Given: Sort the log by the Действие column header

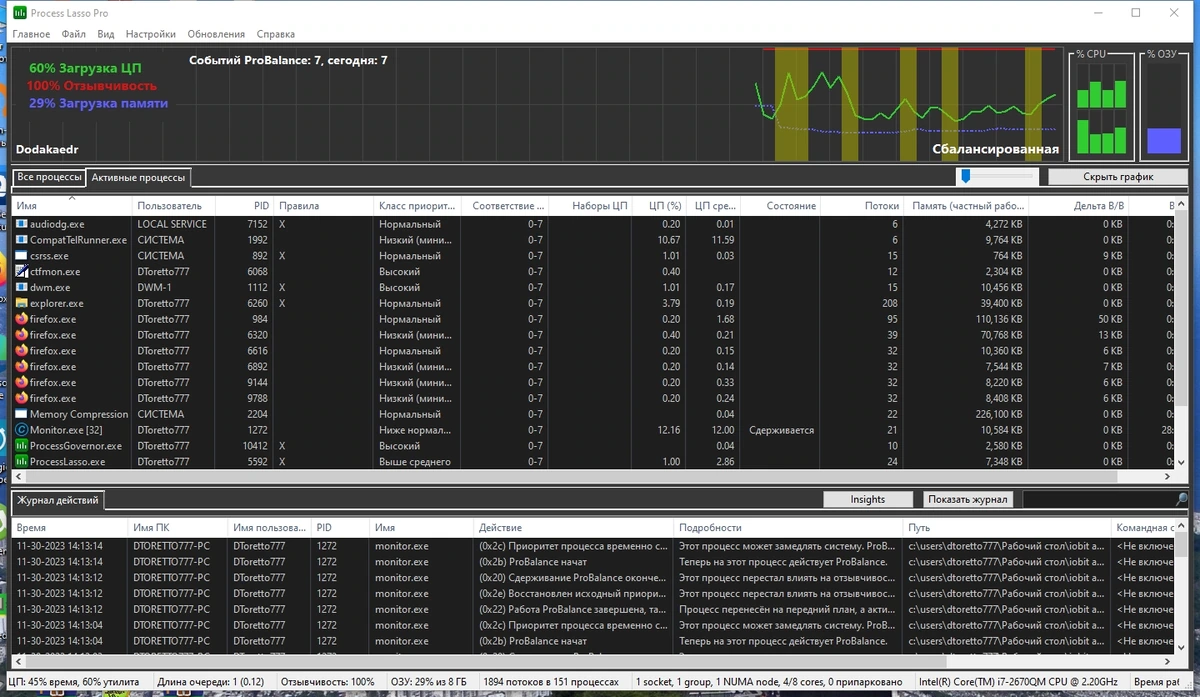Looking at the screenshot, I should tap(575, 527).
